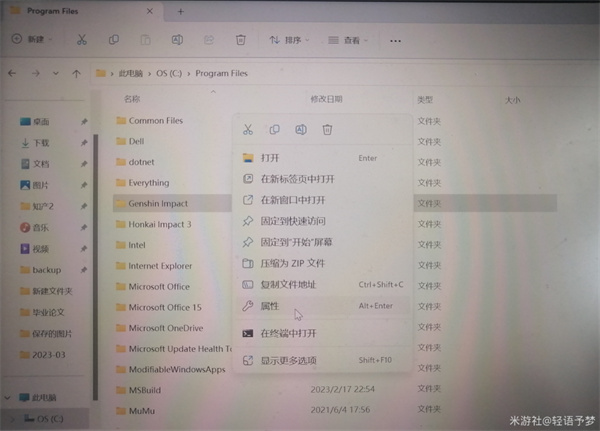Screen dimensions: 600x431
Task: Sort by the 类型 column header
Action: click(x=425, y=100)
